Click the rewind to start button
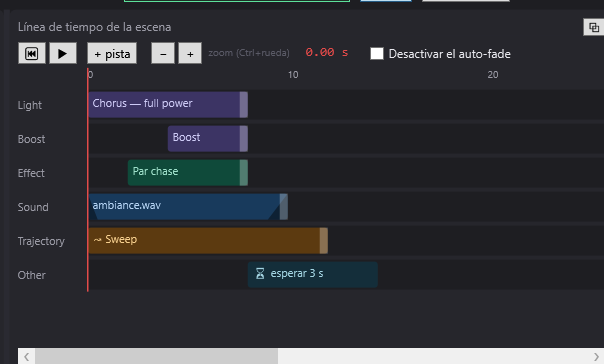604x364 pixels. (32, 53)
